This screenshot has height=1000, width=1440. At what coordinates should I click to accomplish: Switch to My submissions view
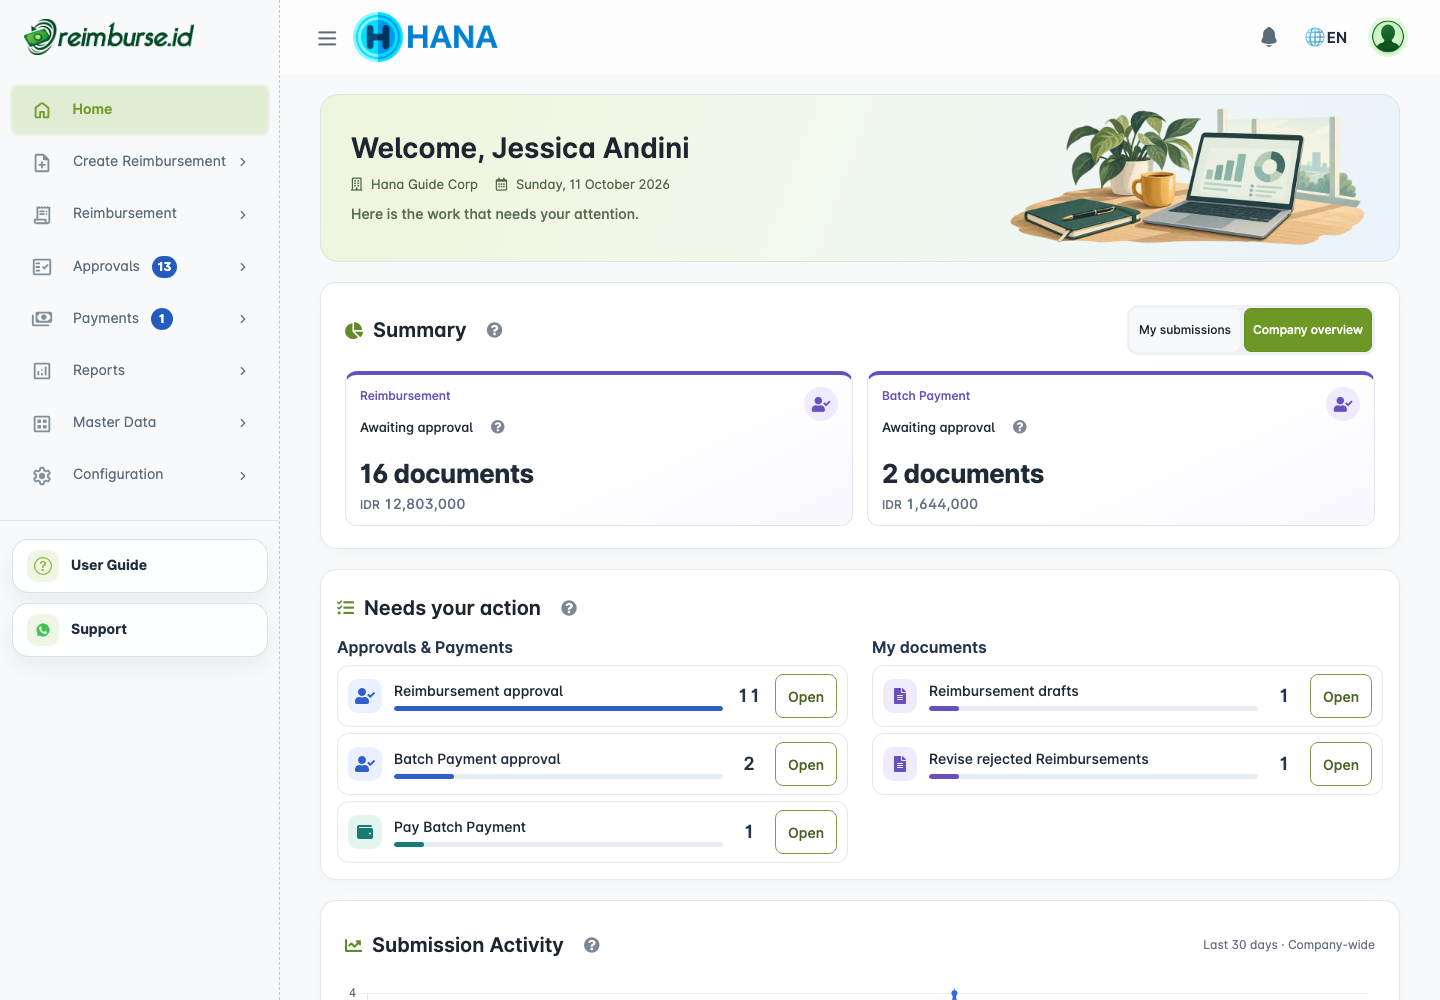[x=1185, y=330]
